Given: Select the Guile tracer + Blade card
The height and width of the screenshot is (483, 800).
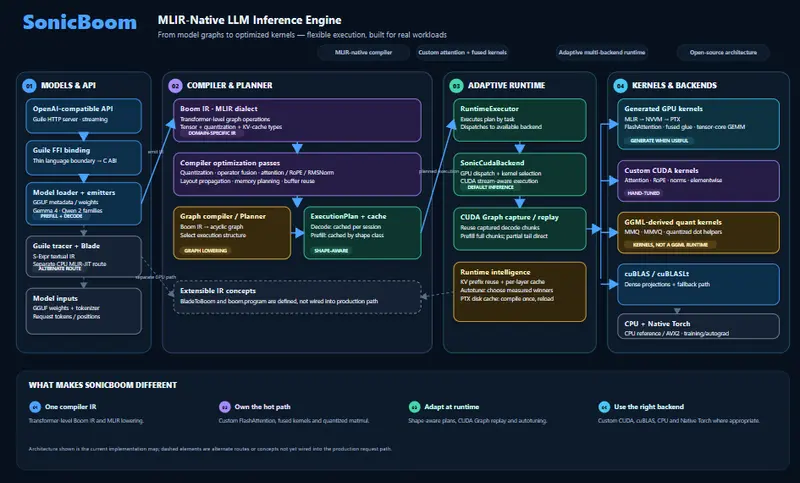Looking at the screenshot, I should [84, 257].
